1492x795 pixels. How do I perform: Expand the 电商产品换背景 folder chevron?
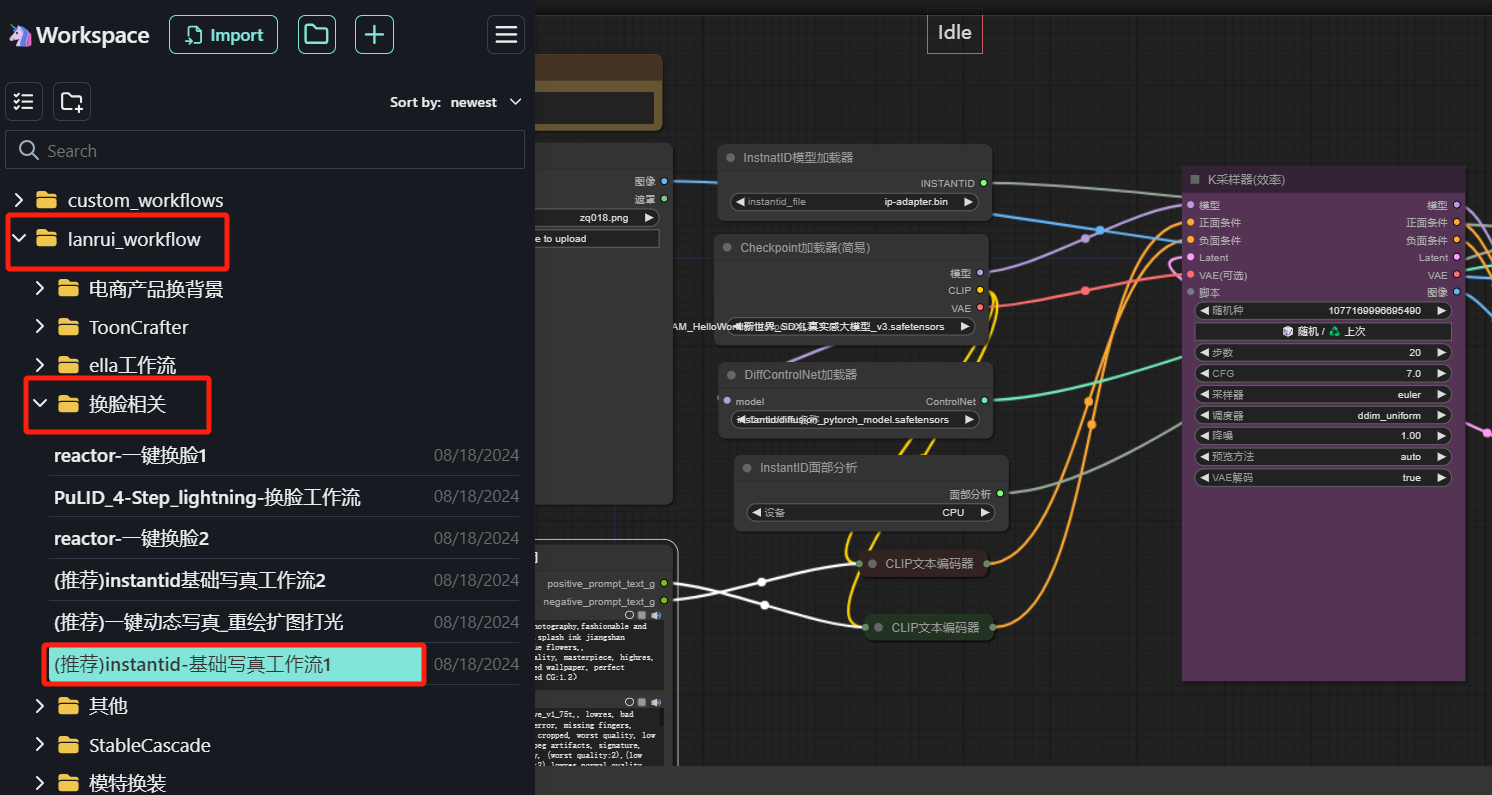(x=40, y=289)
